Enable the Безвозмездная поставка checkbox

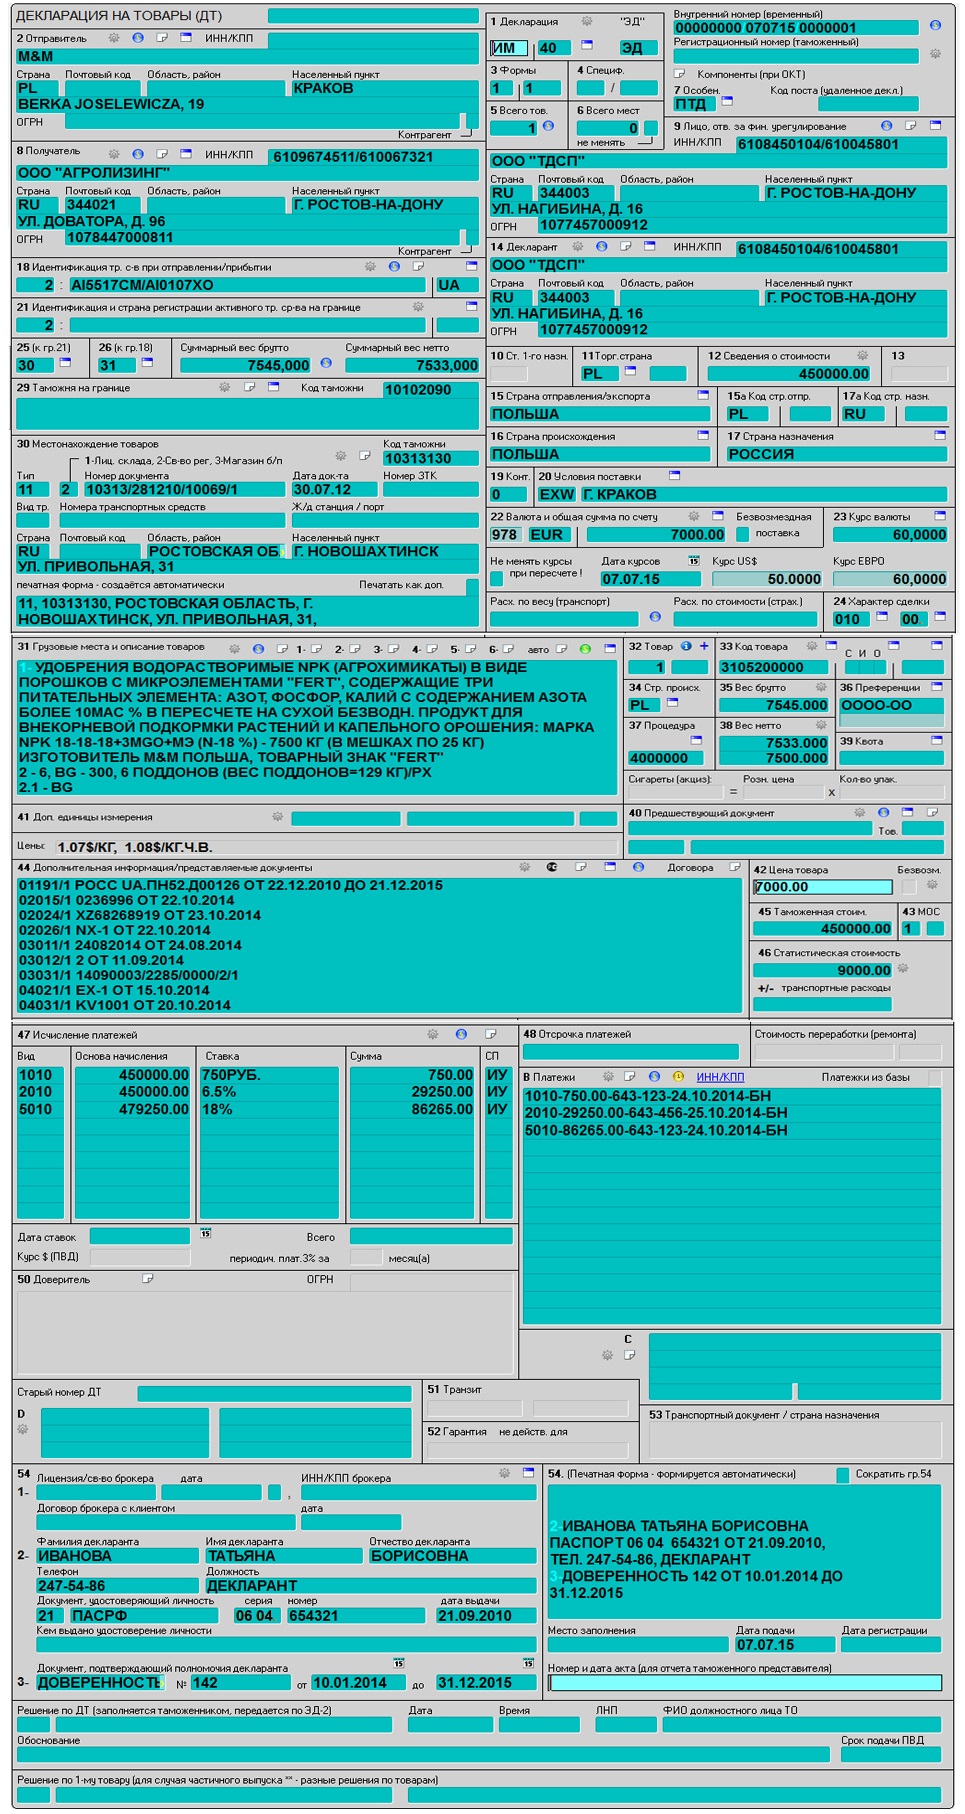[x=742, y=534]
